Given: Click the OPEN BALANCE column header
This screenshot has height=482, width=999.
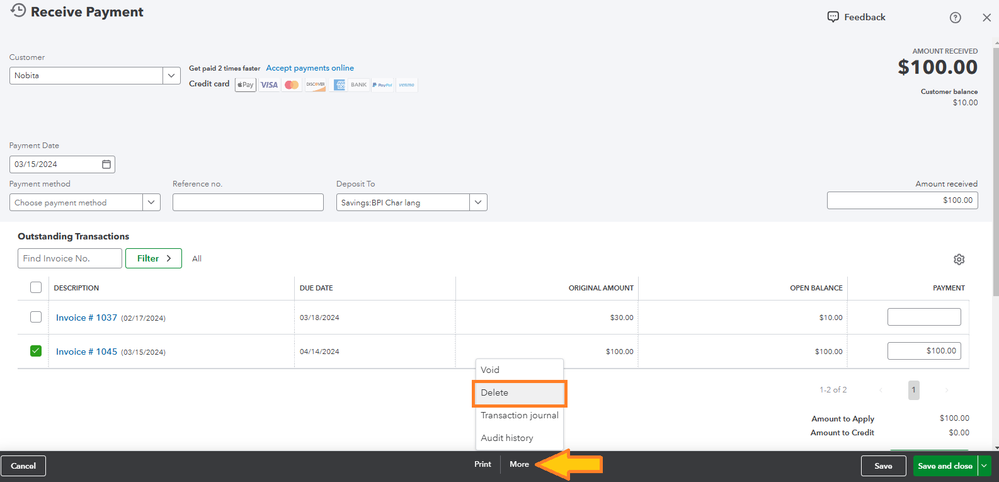Looking at the screenshot, I should pyautogui.click(x=814, y=288).
